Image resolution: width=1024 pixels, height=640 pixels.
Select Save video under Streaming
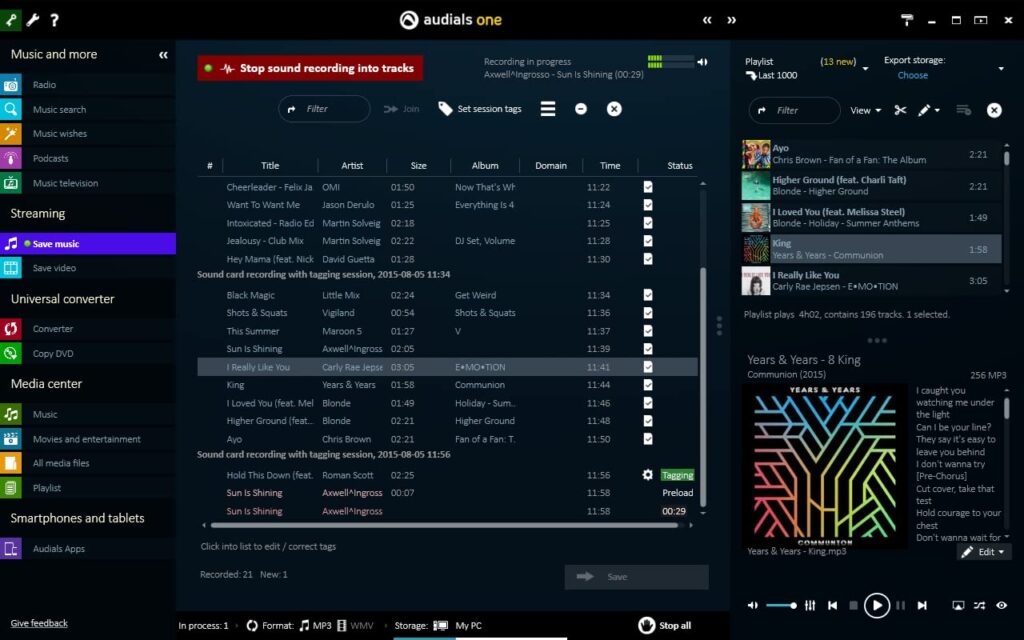click(54, 268)
